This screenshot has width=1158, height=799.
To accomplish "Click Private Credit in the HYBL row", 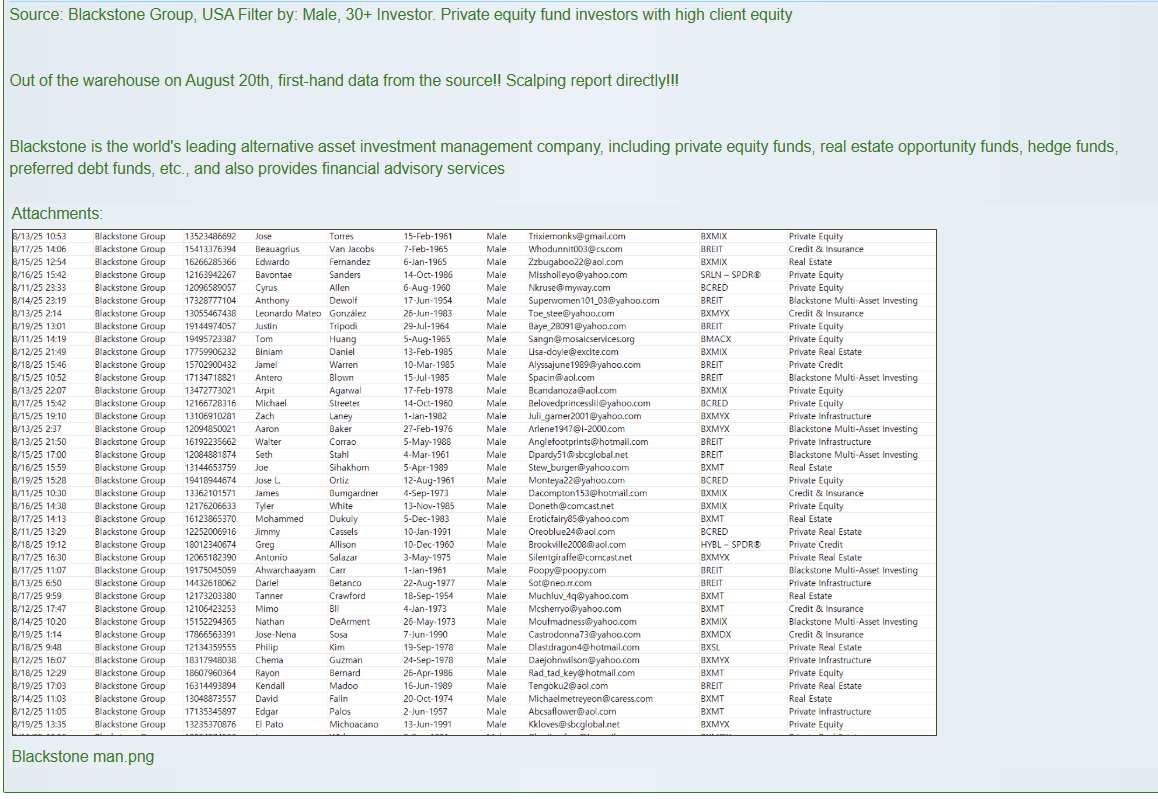I will click(815, 545).
